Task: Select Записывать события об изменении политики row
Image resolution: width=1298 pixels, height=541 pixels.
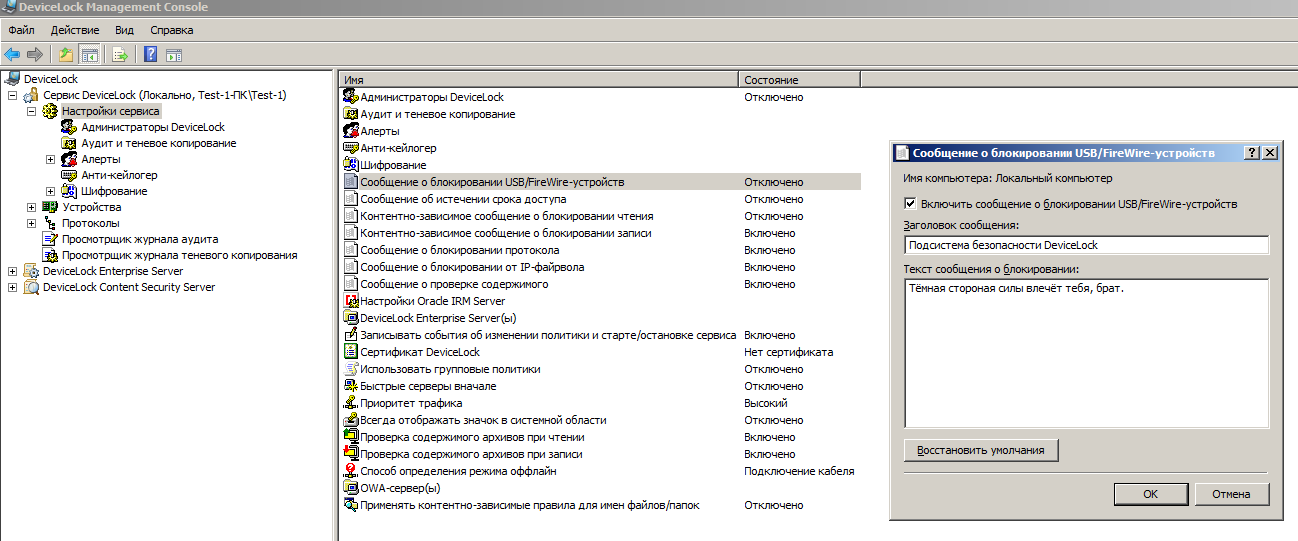Action: 600,335
